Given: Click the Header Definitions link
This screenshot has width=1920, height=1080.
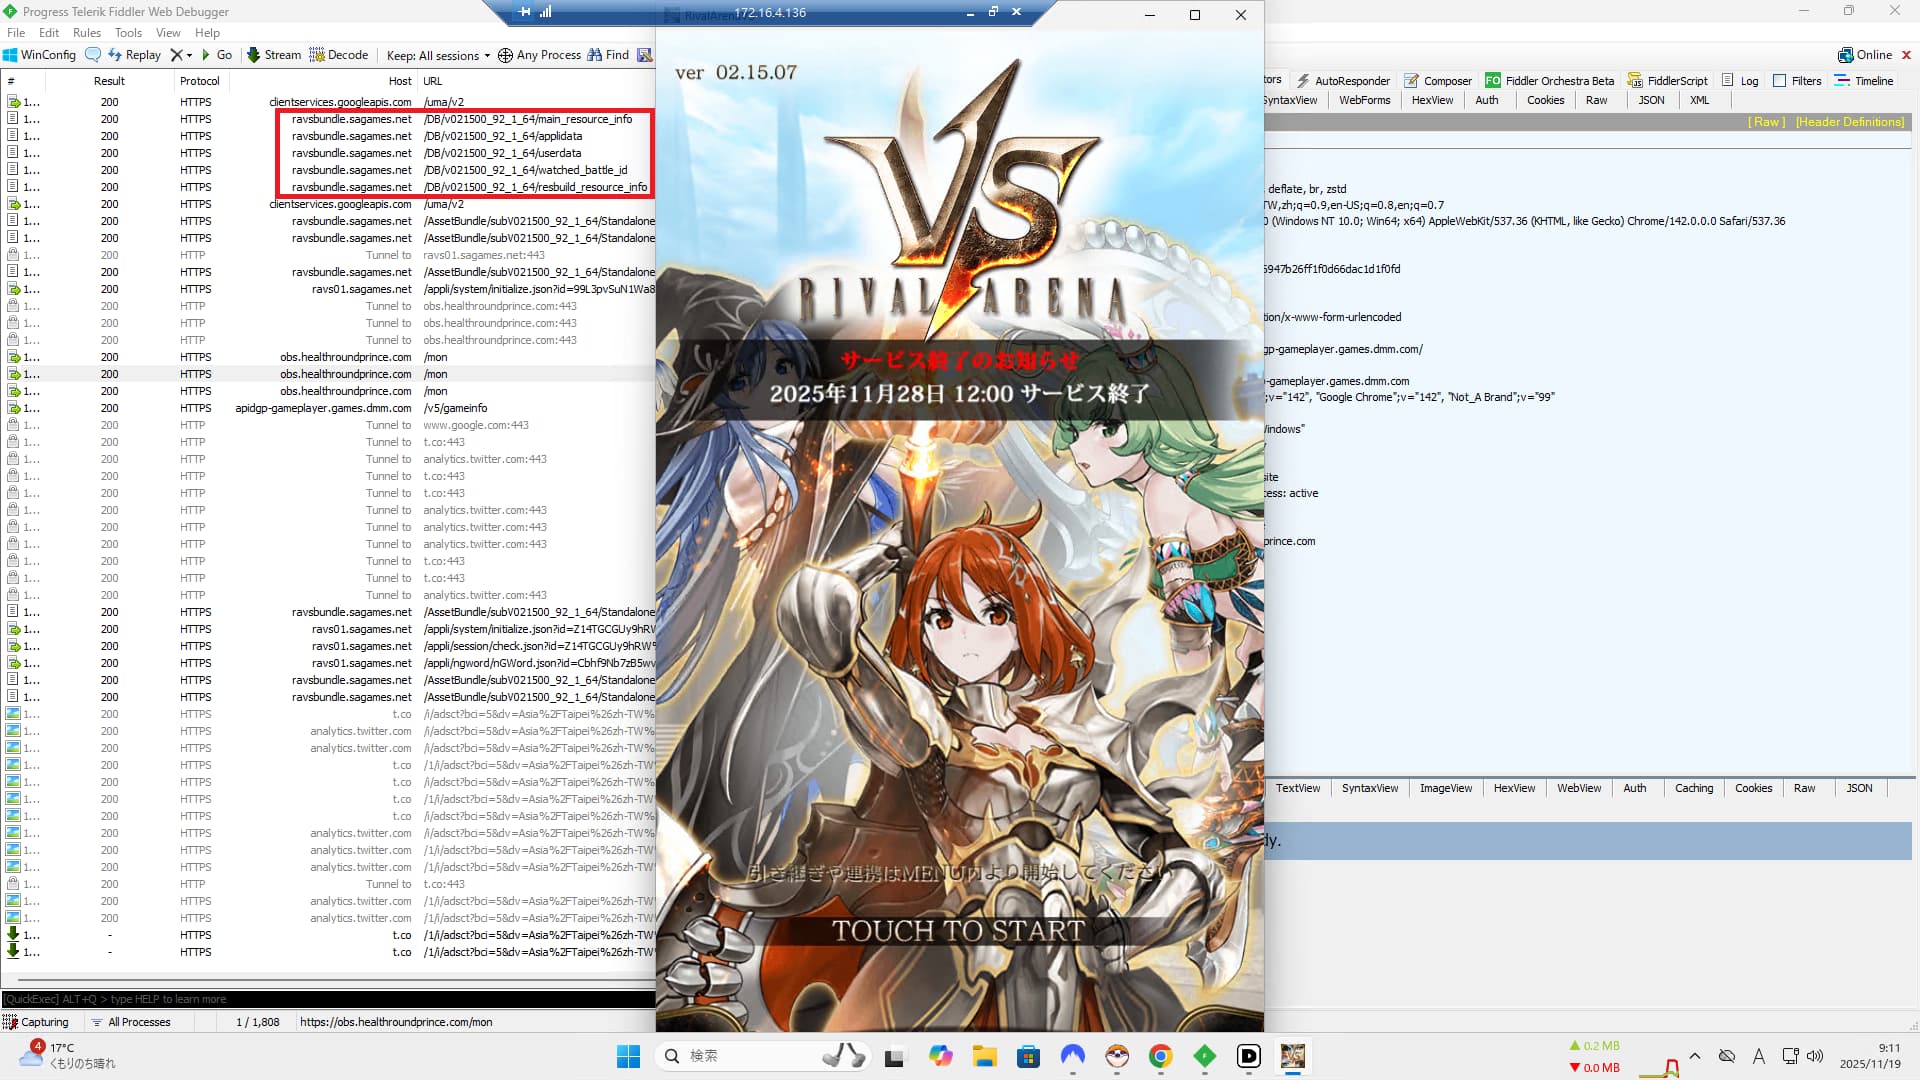Looking at the screenshot, I should coord(1849,122).
